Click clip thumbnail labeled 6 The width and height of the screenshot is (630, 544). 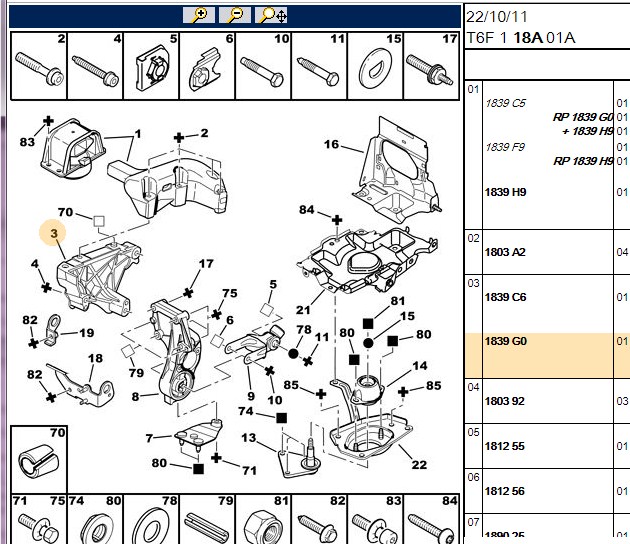207,66
